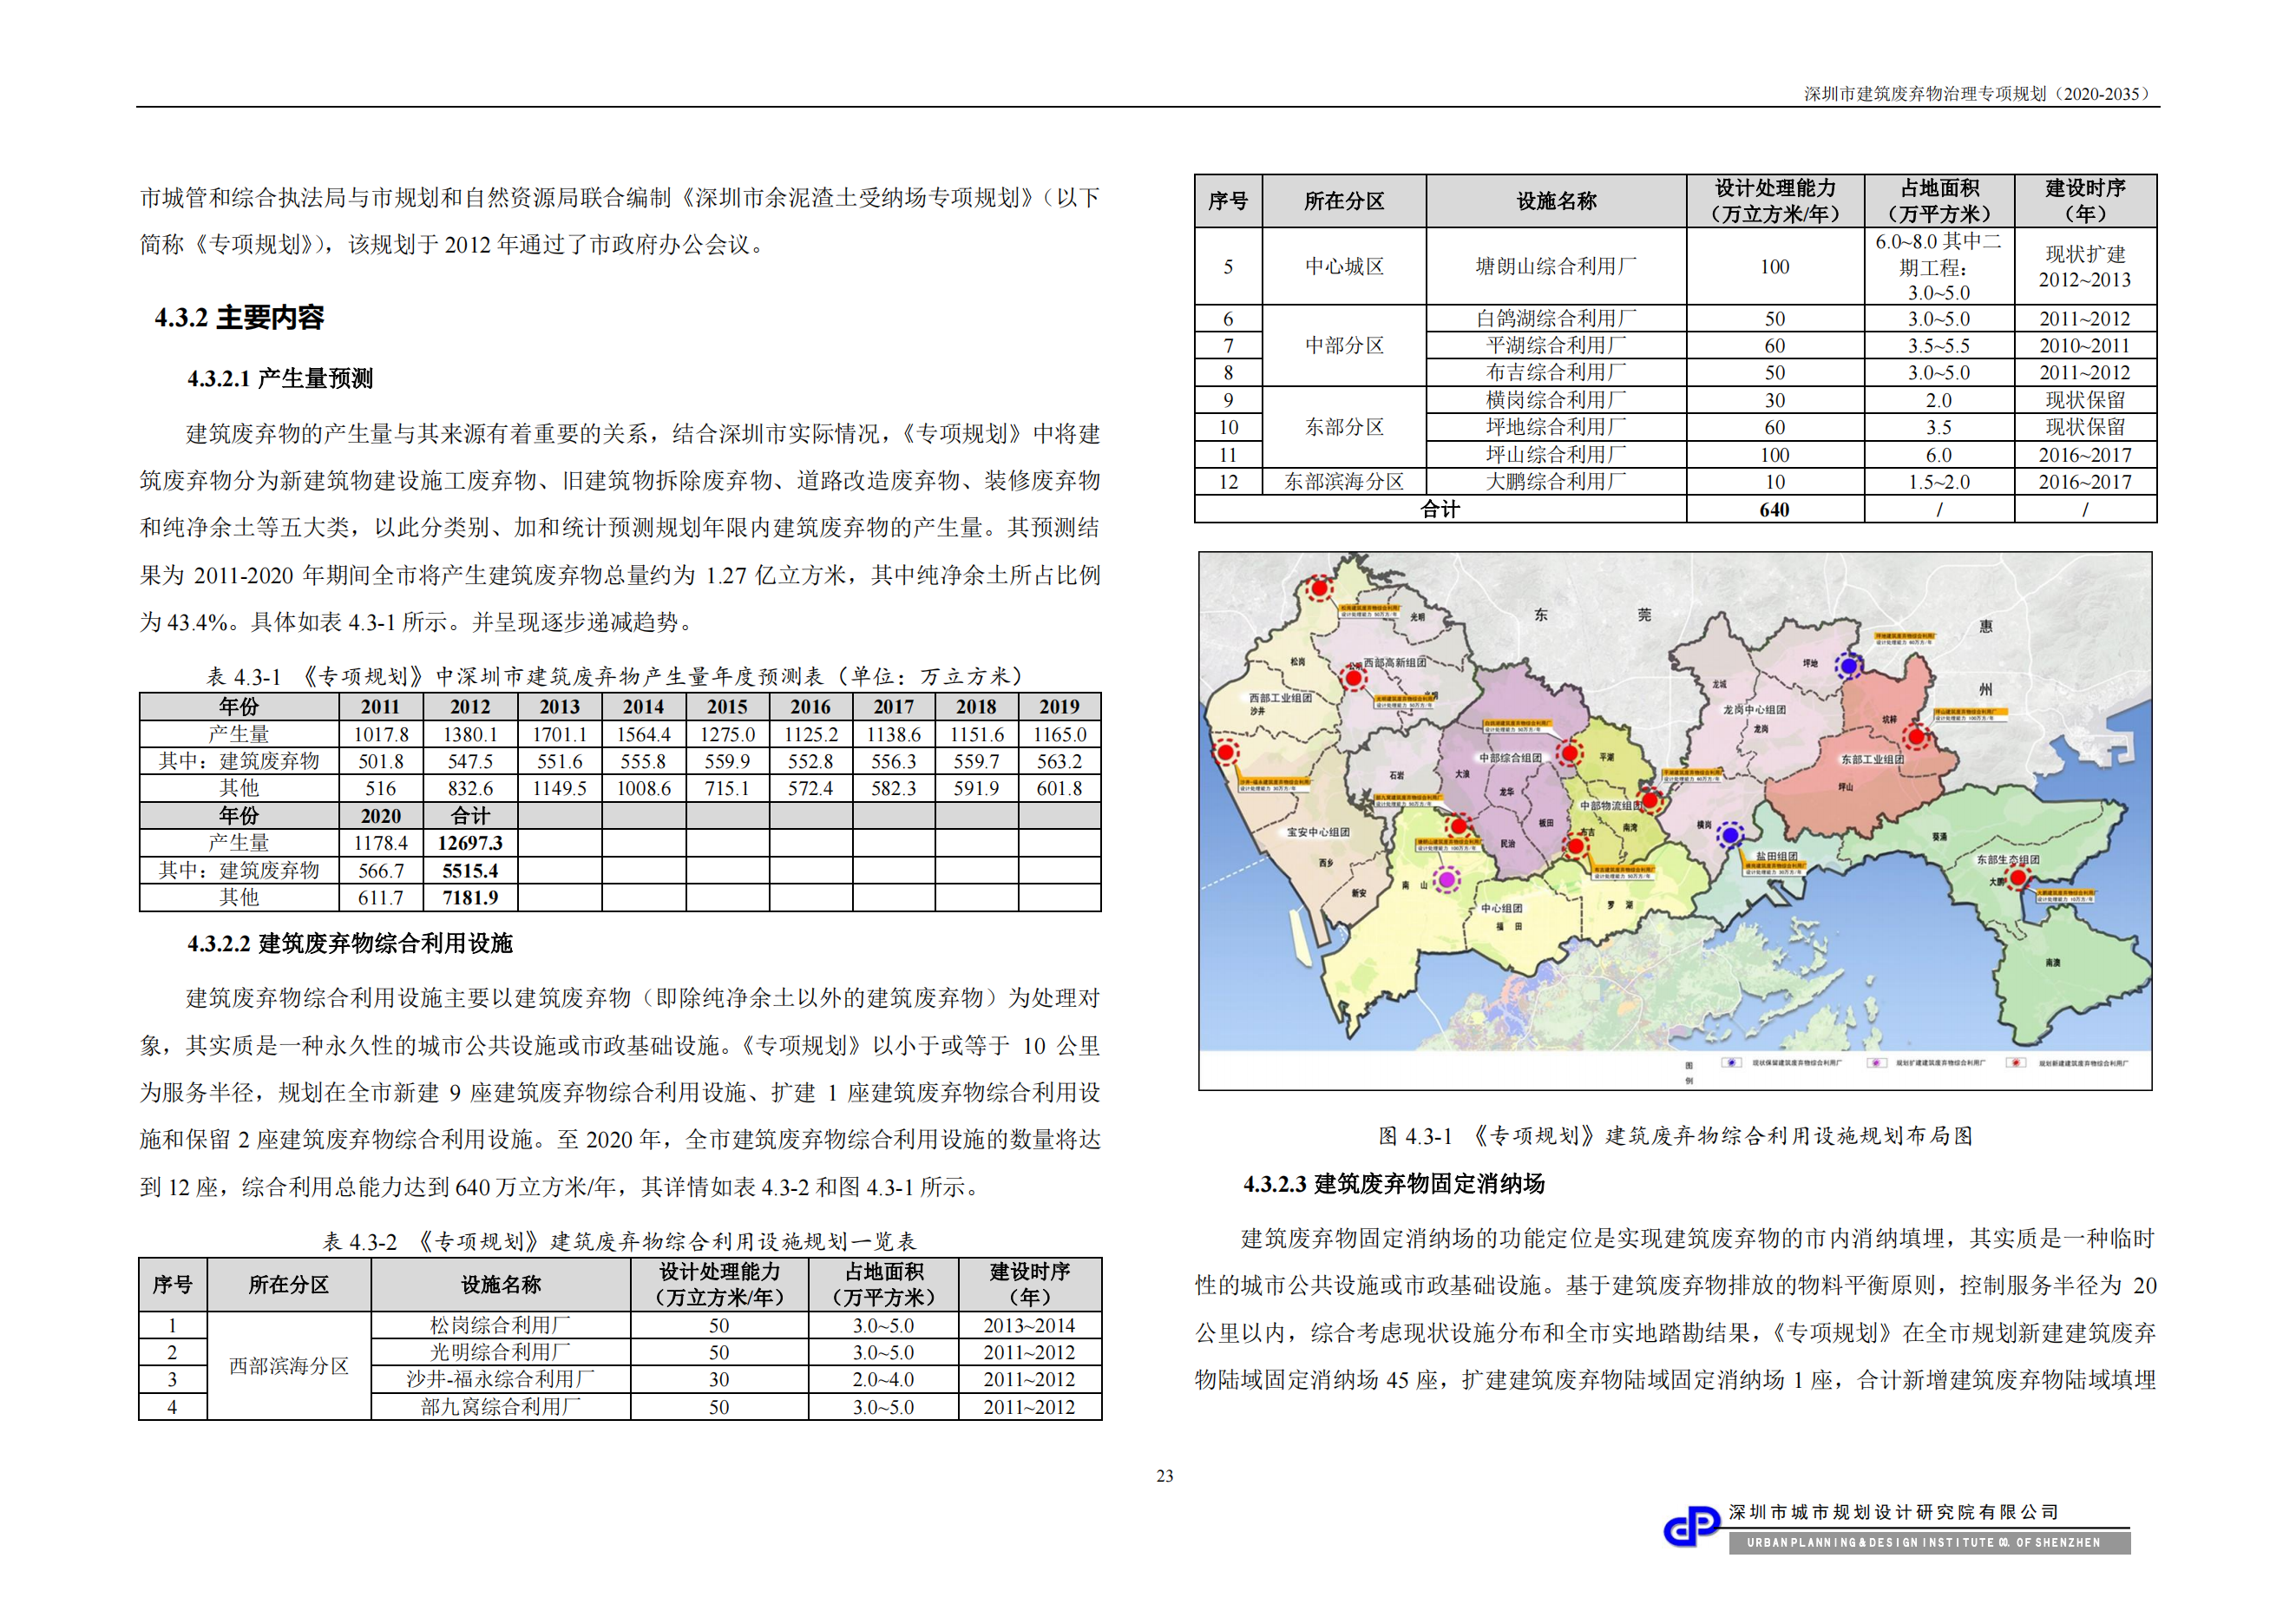Click the 塘朗山 schedule cell 现状扩建 2012~2013
This screenshot has width=2296, height=1624.
coord(2085,267)
